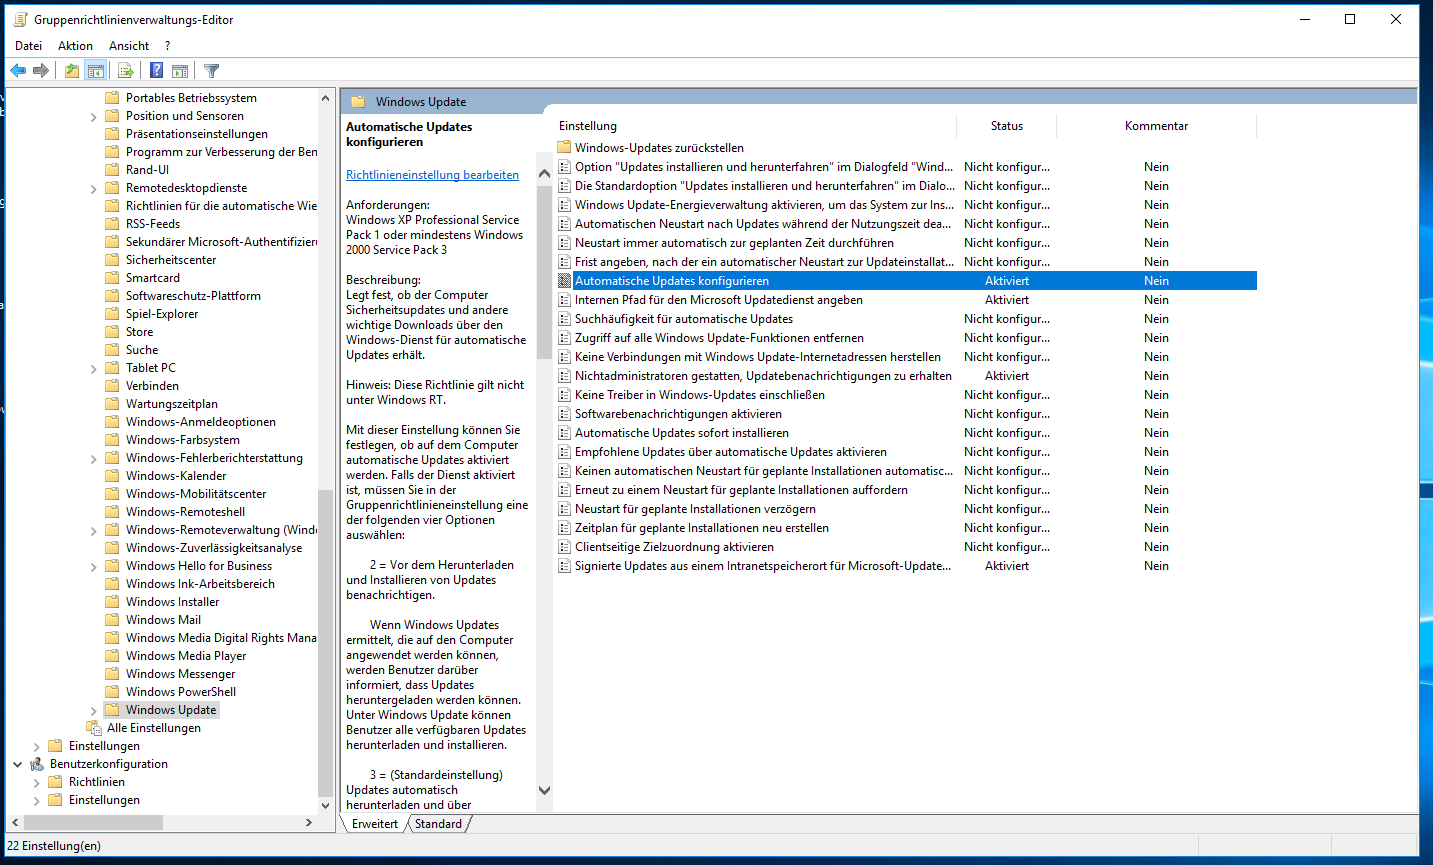Click the Windows Update header folder icon
1433x865 pixels.
(358, 102)
